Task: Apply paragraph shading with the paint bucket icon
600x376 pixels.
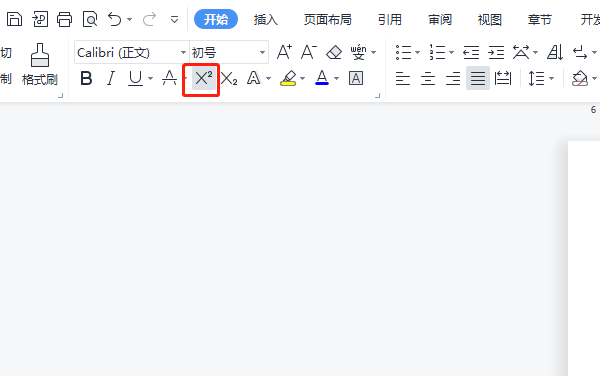Action: (x=580, y=78)
